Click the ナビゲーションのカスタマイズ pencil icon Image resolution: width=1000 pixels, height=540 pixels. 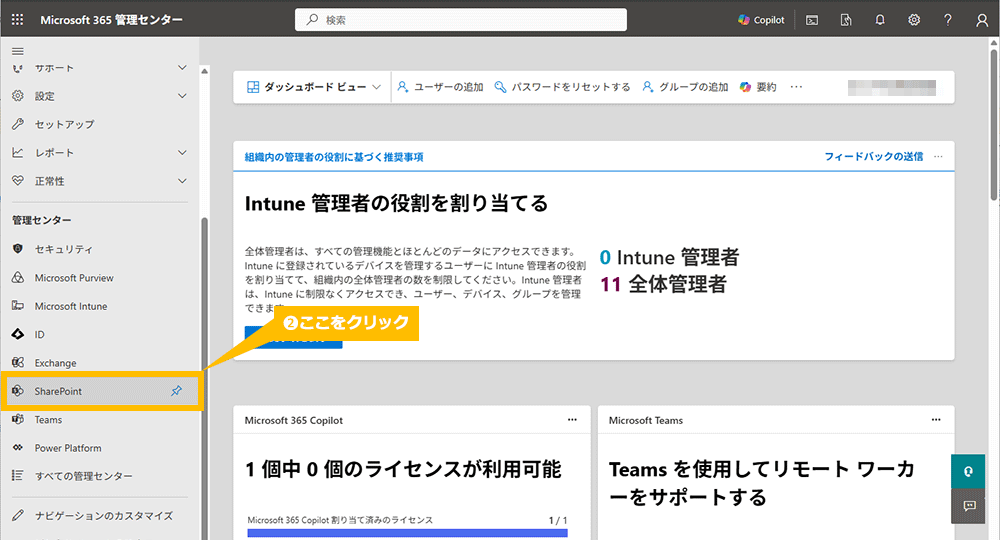coord(18,515)
